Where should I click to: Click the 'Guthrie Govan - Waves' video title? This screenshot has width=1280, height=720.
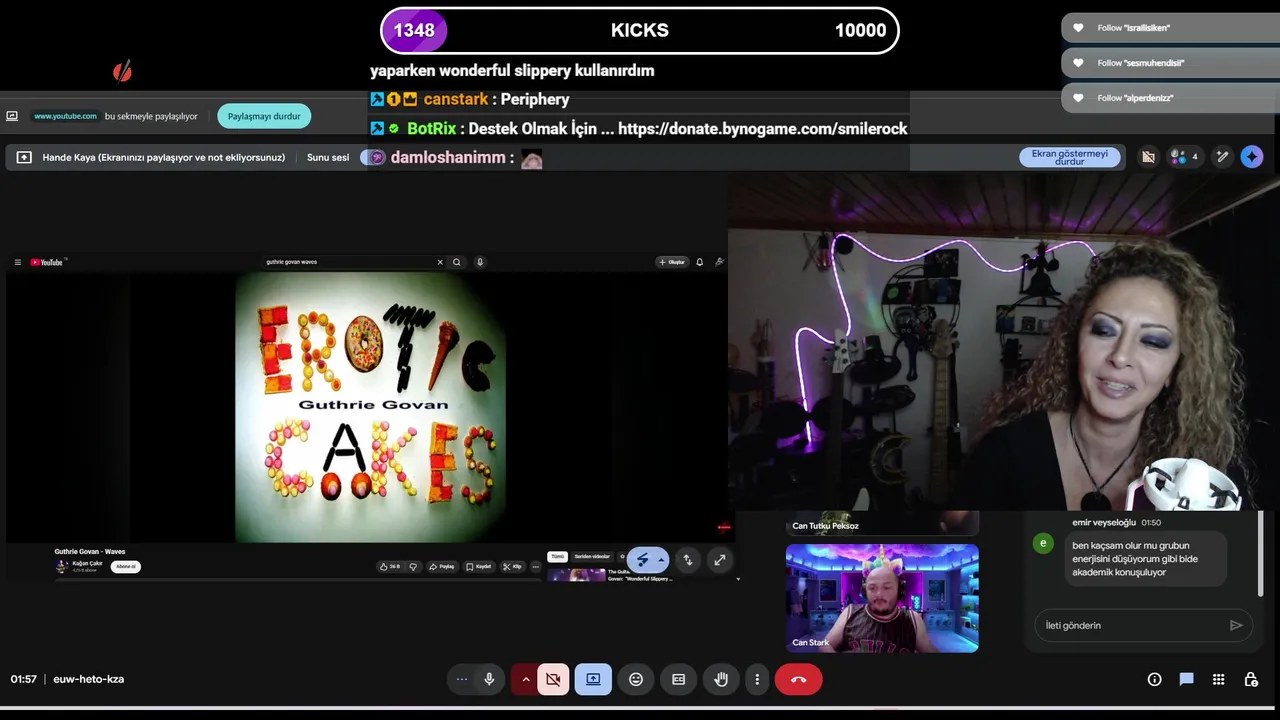point(90,551)
